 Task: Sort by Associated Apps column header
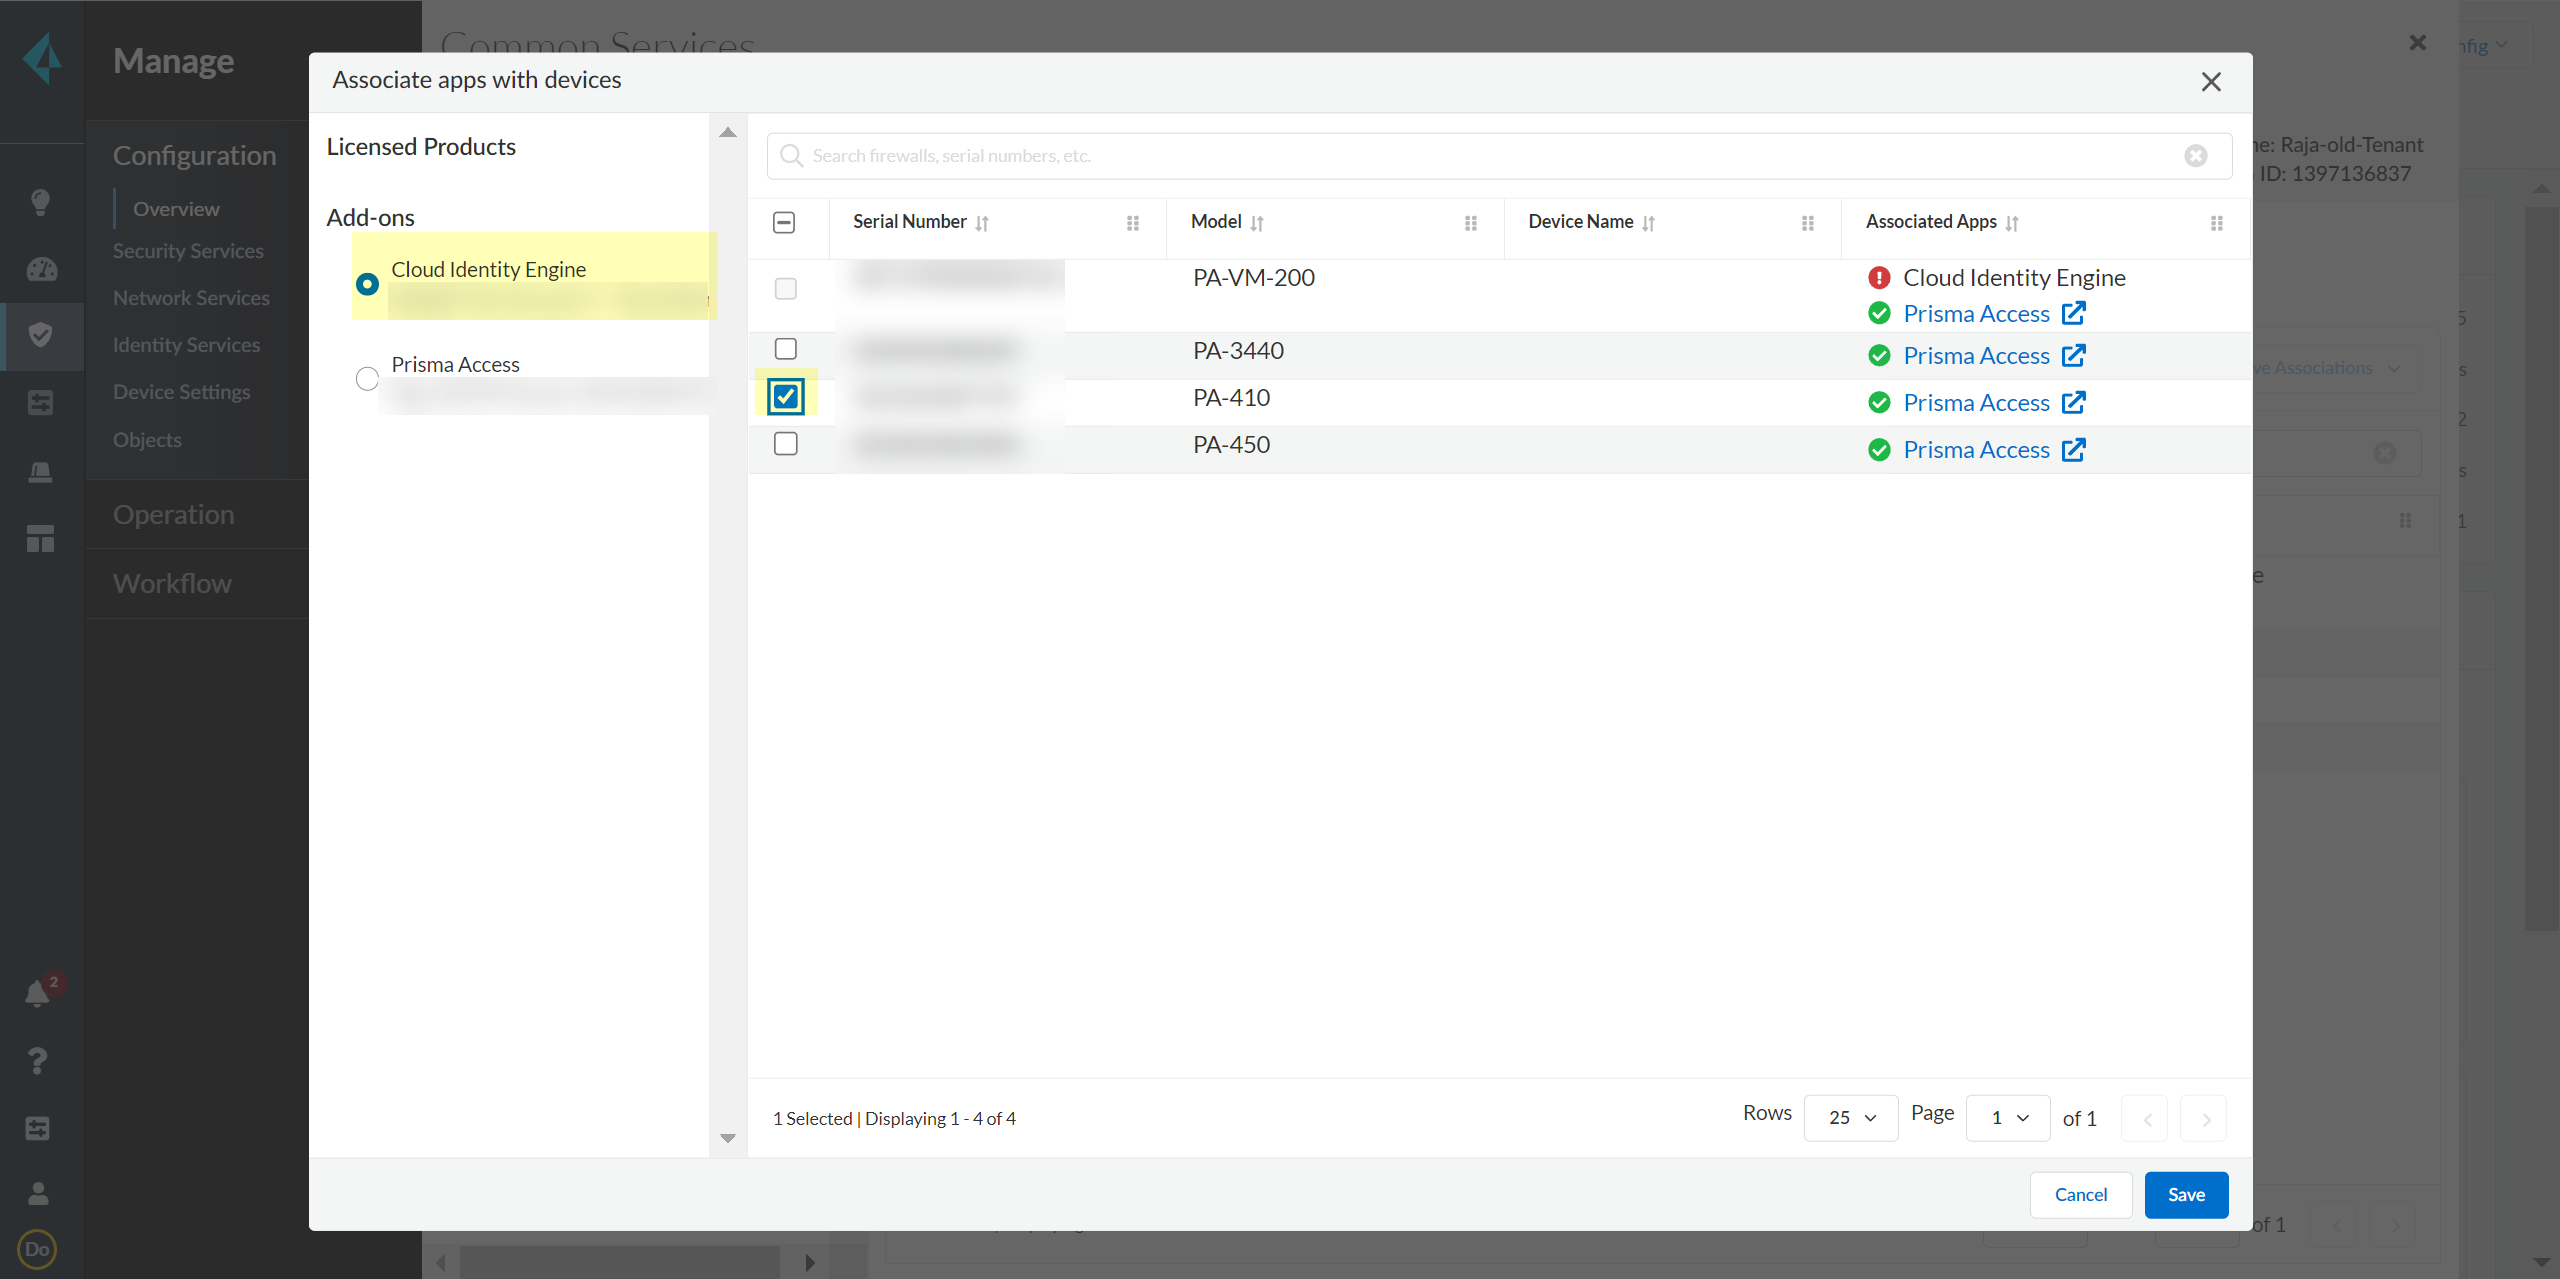(x=1930, y=222)
